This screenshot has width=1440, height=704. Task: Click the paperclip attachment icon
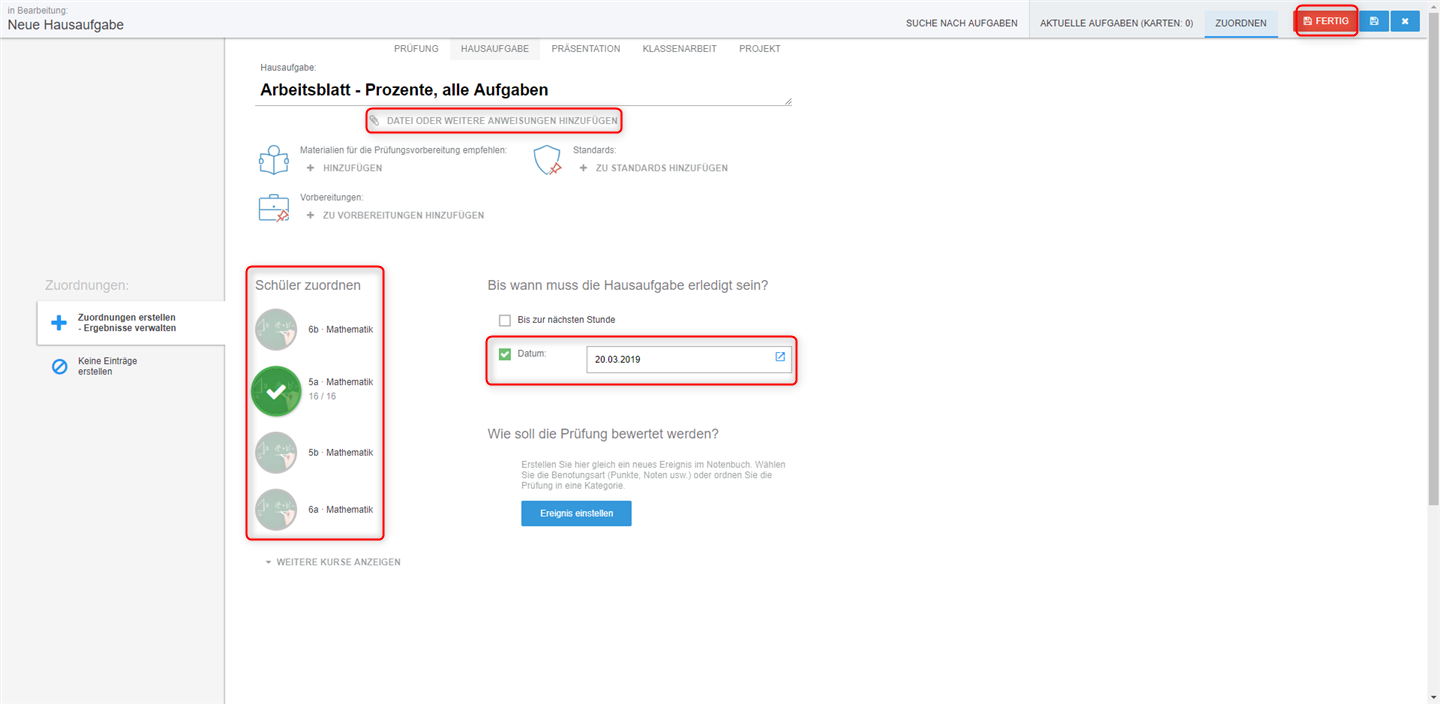(374, 120)
